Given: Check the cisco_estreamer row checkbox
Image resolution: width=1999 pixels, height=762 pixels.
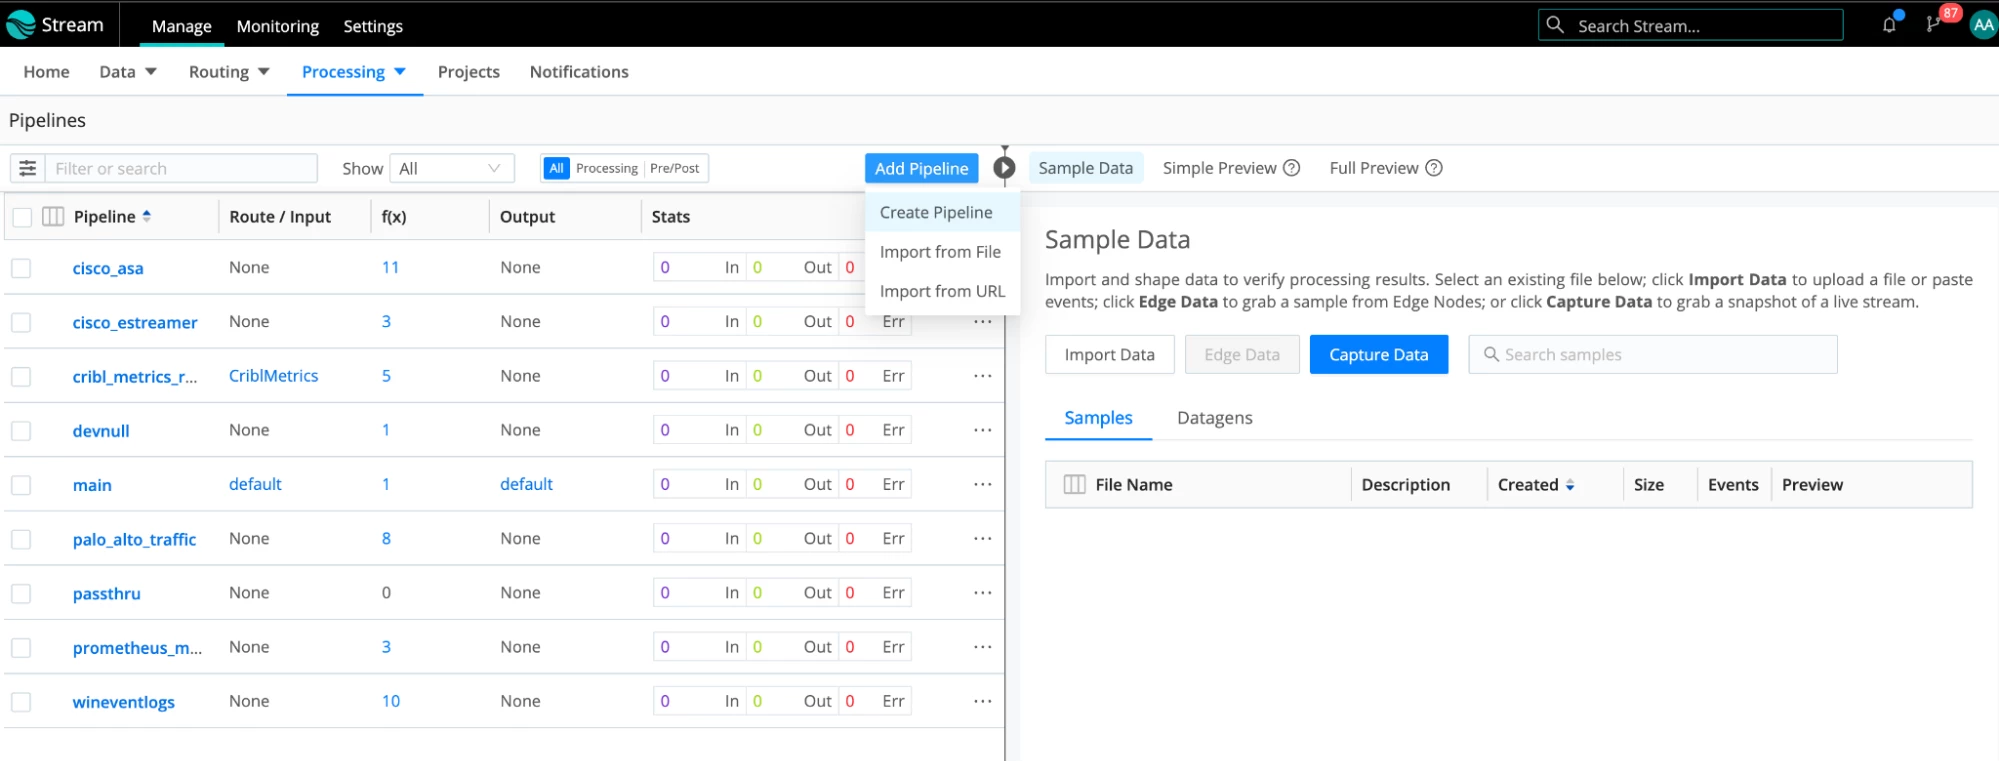Looking at the screenshot, I should 21,322.
